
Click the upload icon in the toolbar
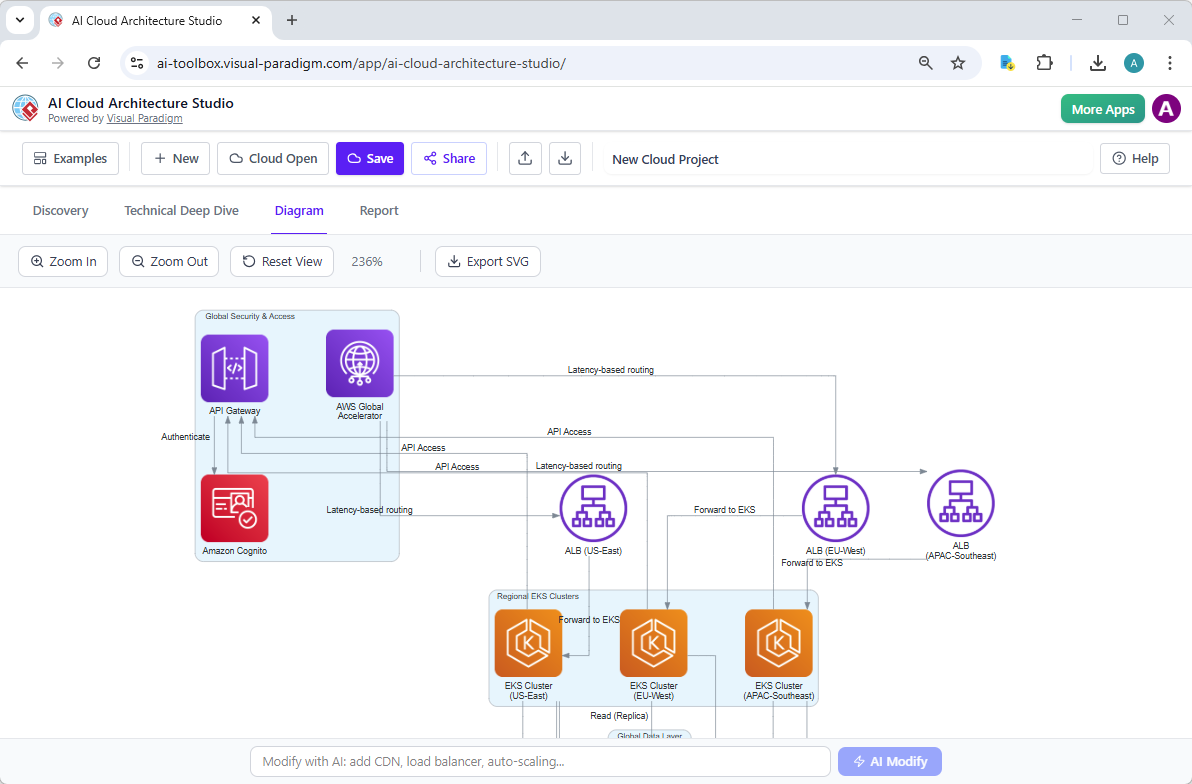coord(525,158)
